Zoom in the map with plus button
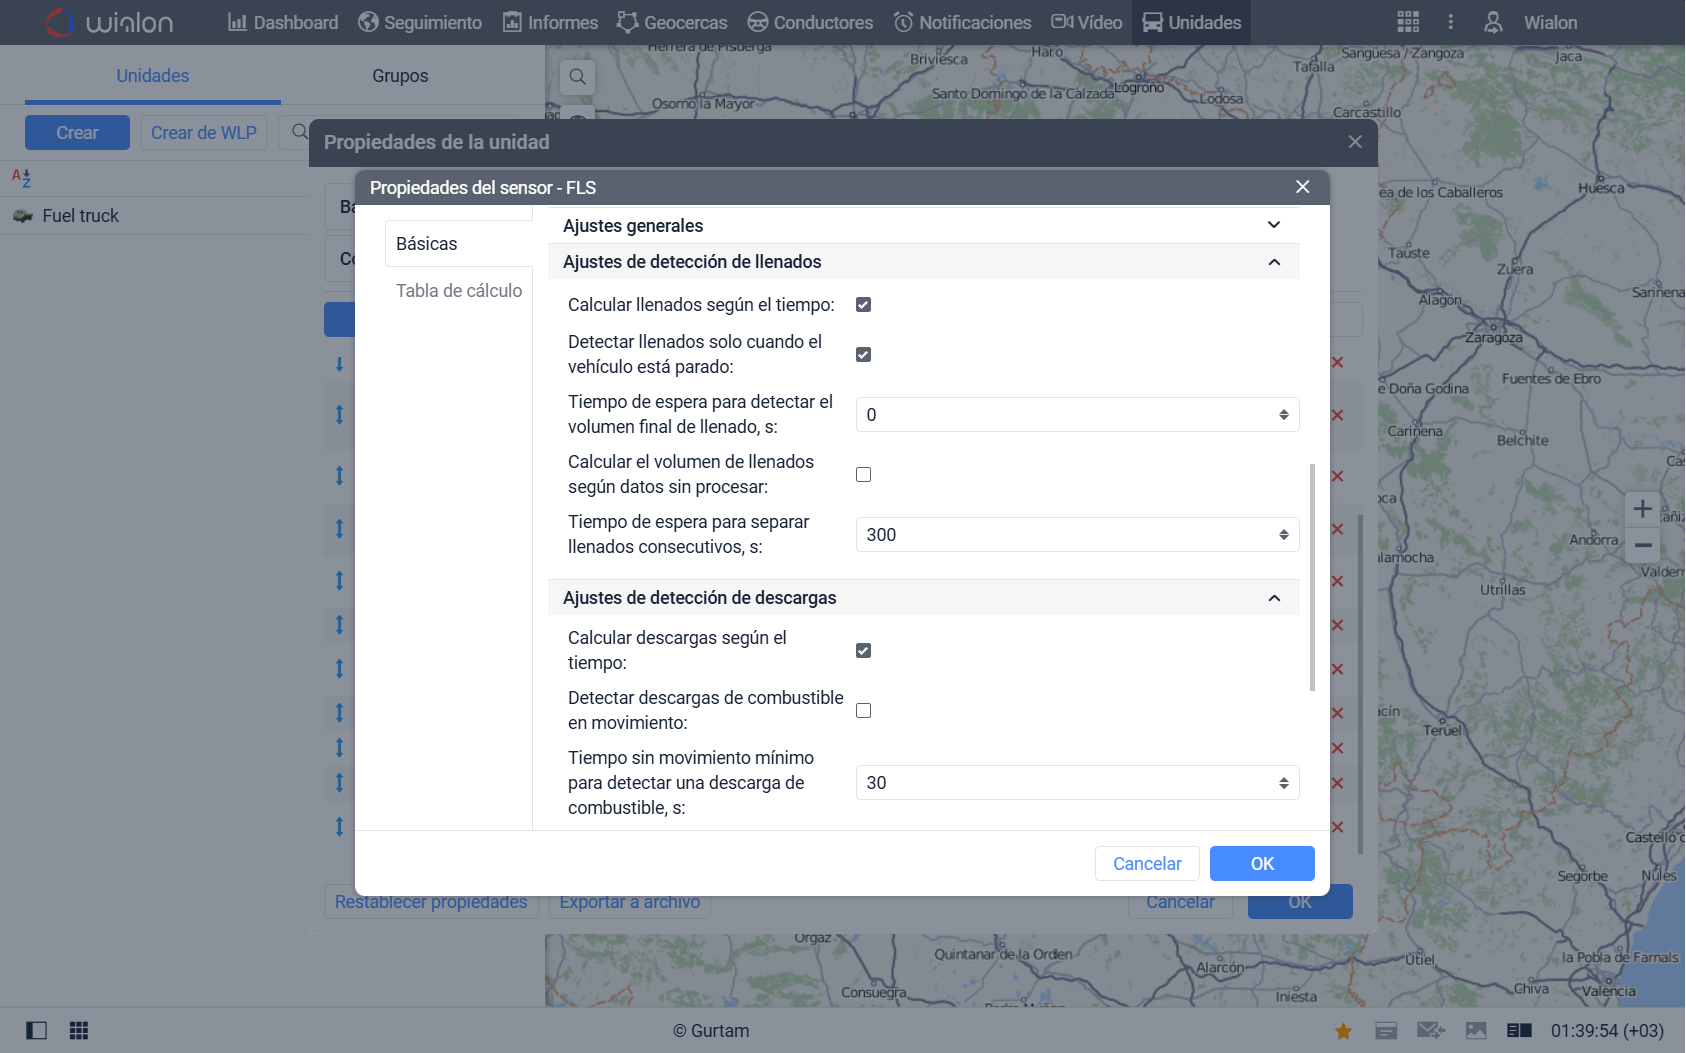 pos(1642,509)
